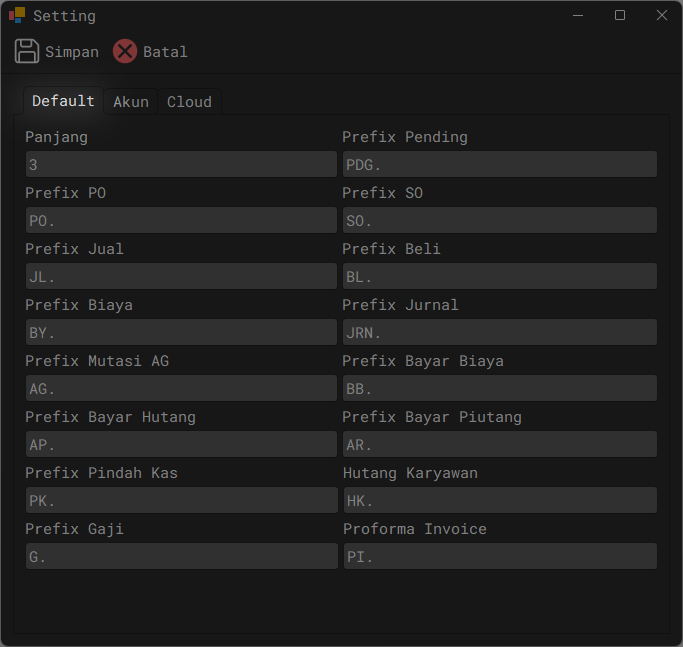Open the Cloud tab
Screen dimensions: 683x647
189,101
